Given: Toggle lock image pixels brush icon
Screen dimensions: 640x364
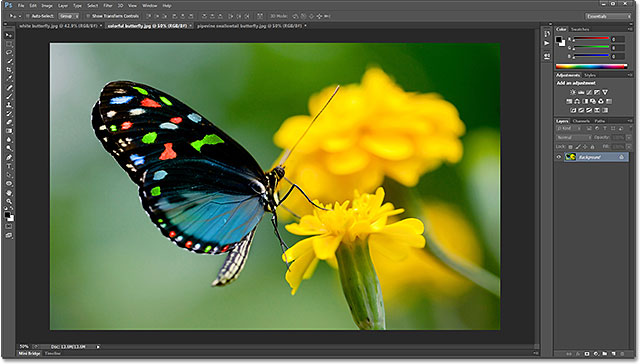Looking at the screenshot, I should point(578,146).
